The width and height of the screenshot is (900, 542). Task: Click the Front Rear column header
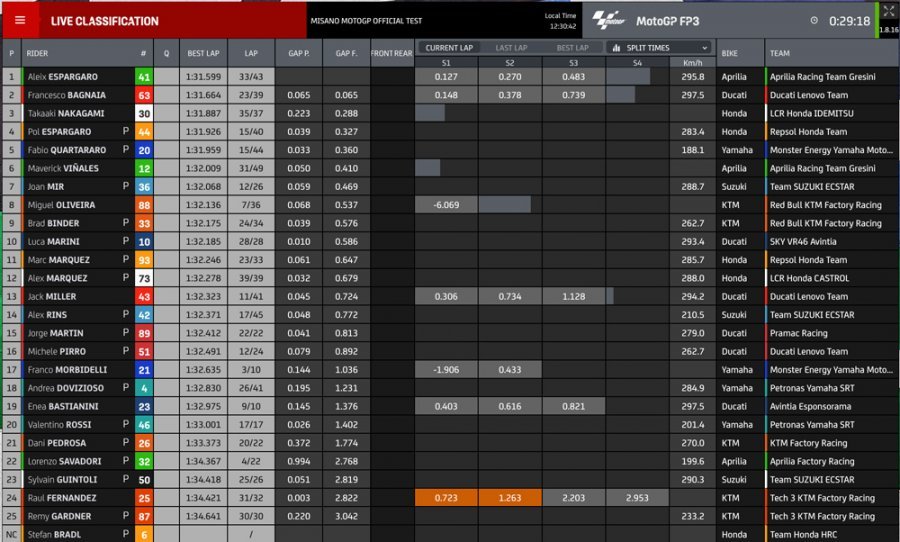coord(391,53)
